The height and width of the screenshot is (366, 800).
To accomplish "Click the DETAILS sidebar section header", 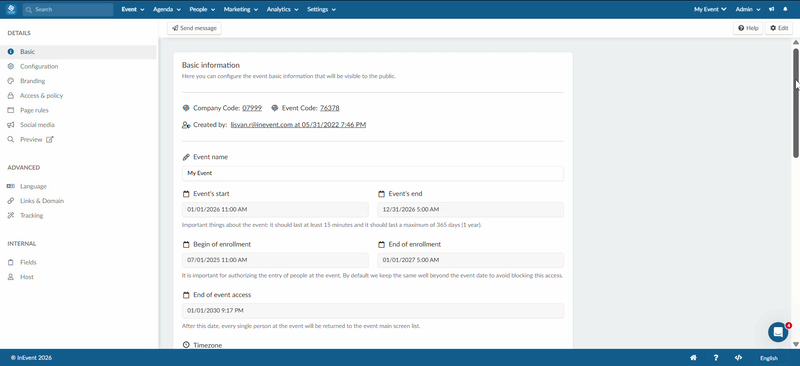I will pos(19,33).
